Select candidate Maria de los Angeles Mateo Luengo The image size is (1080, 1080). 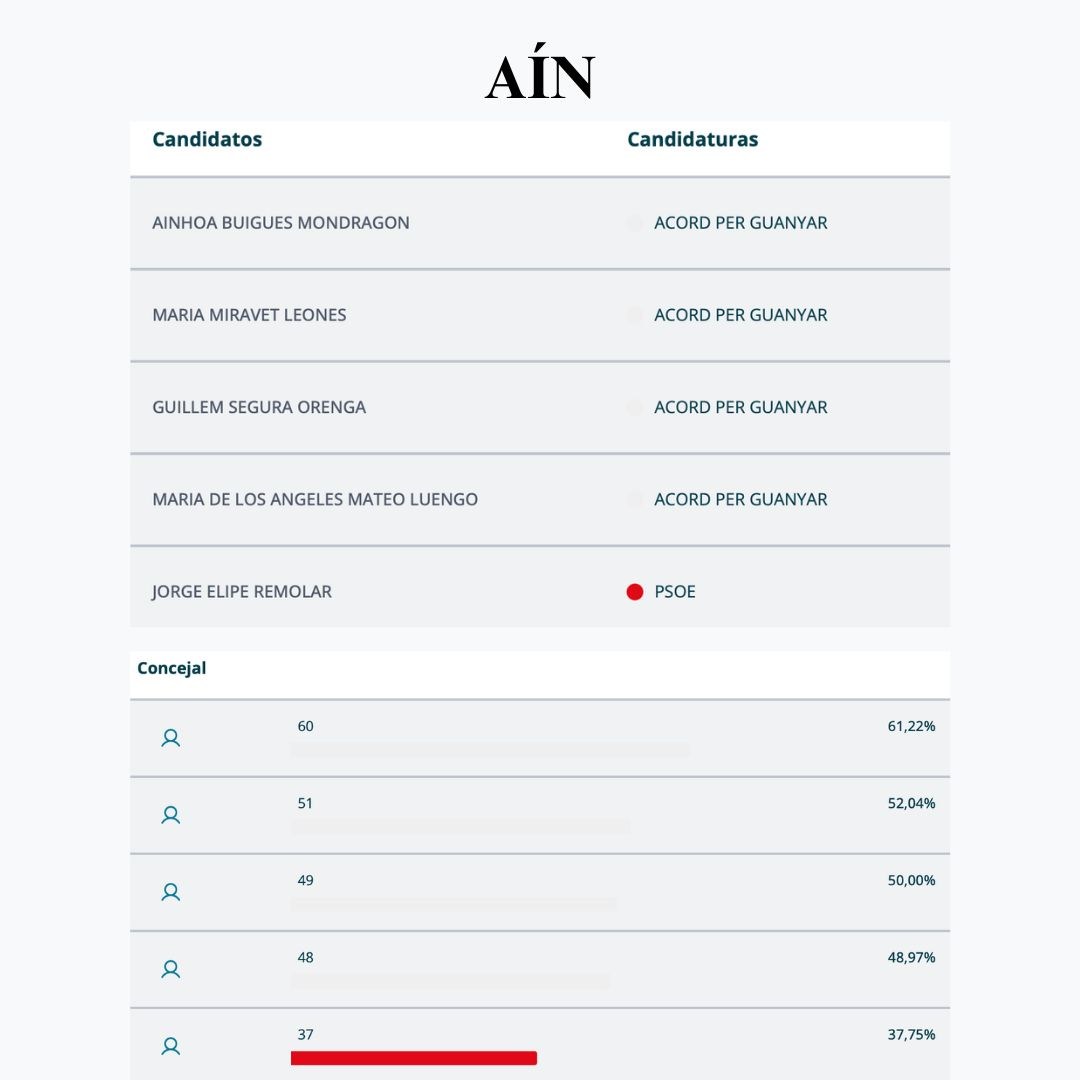coord(315,499)
